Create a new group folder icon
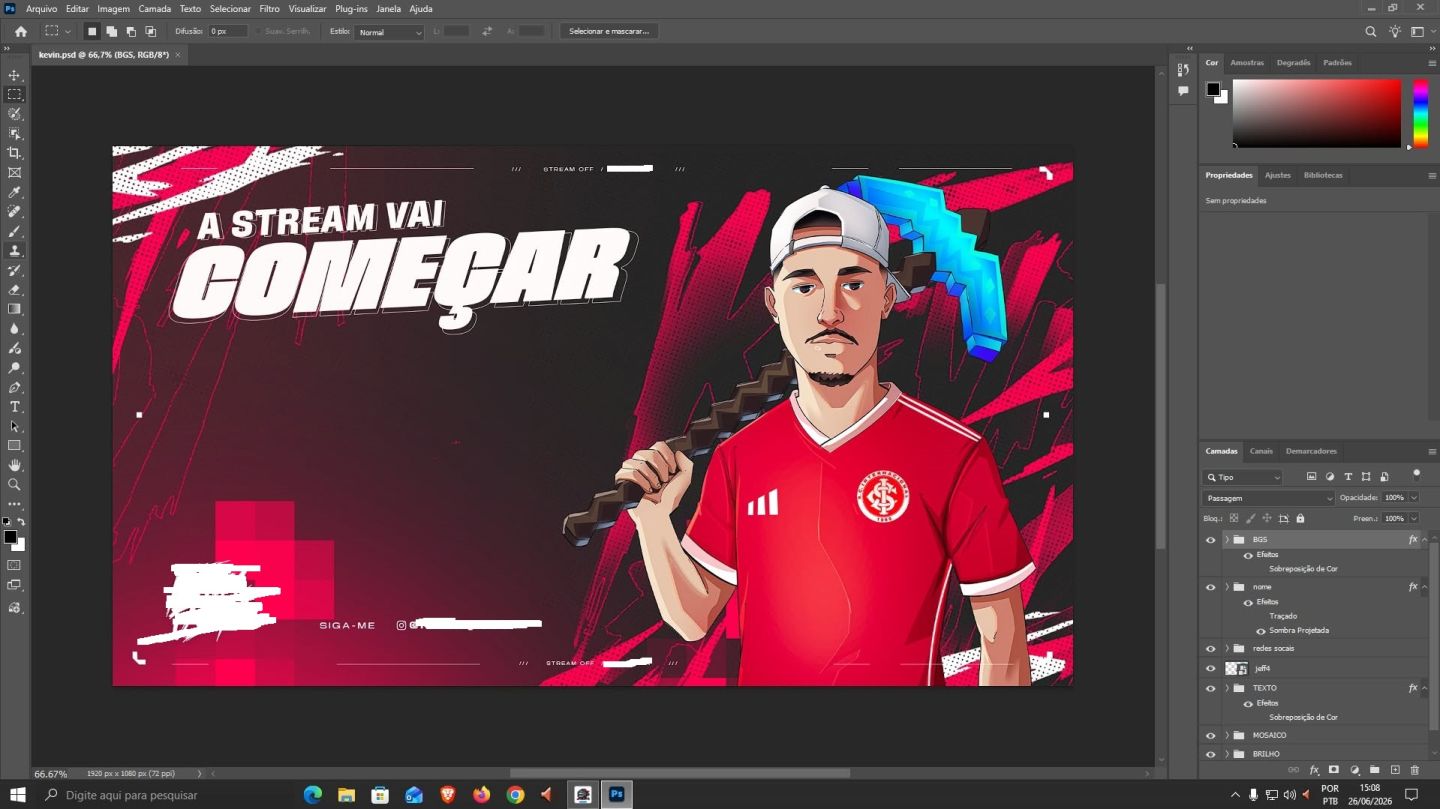Screen dimensions: 1440x809 [x=1375, y=770]
